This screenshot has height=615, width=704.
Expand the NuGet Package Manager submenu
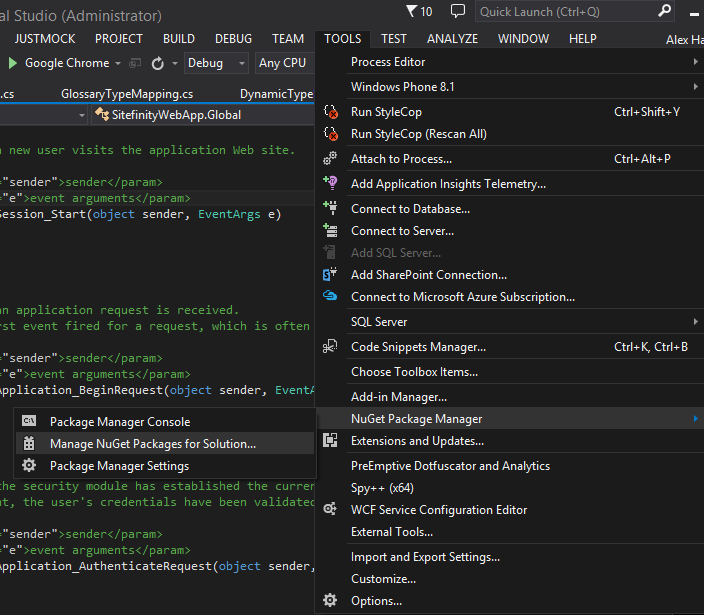pyautogui.click(x=695, y=418)
